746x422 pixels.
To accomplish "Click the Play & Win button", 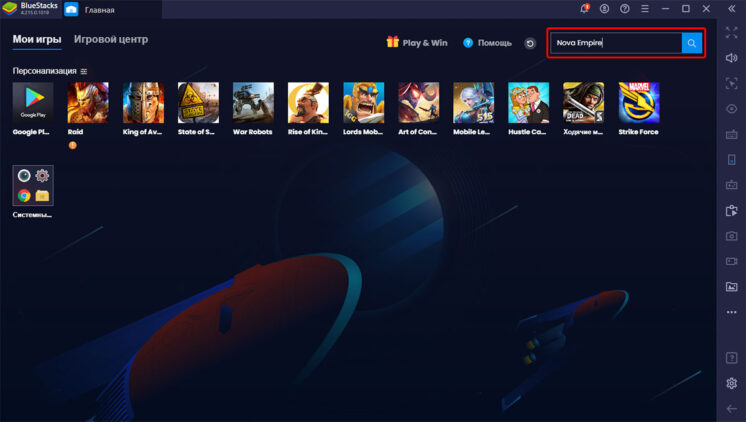I will click(417, 43).
